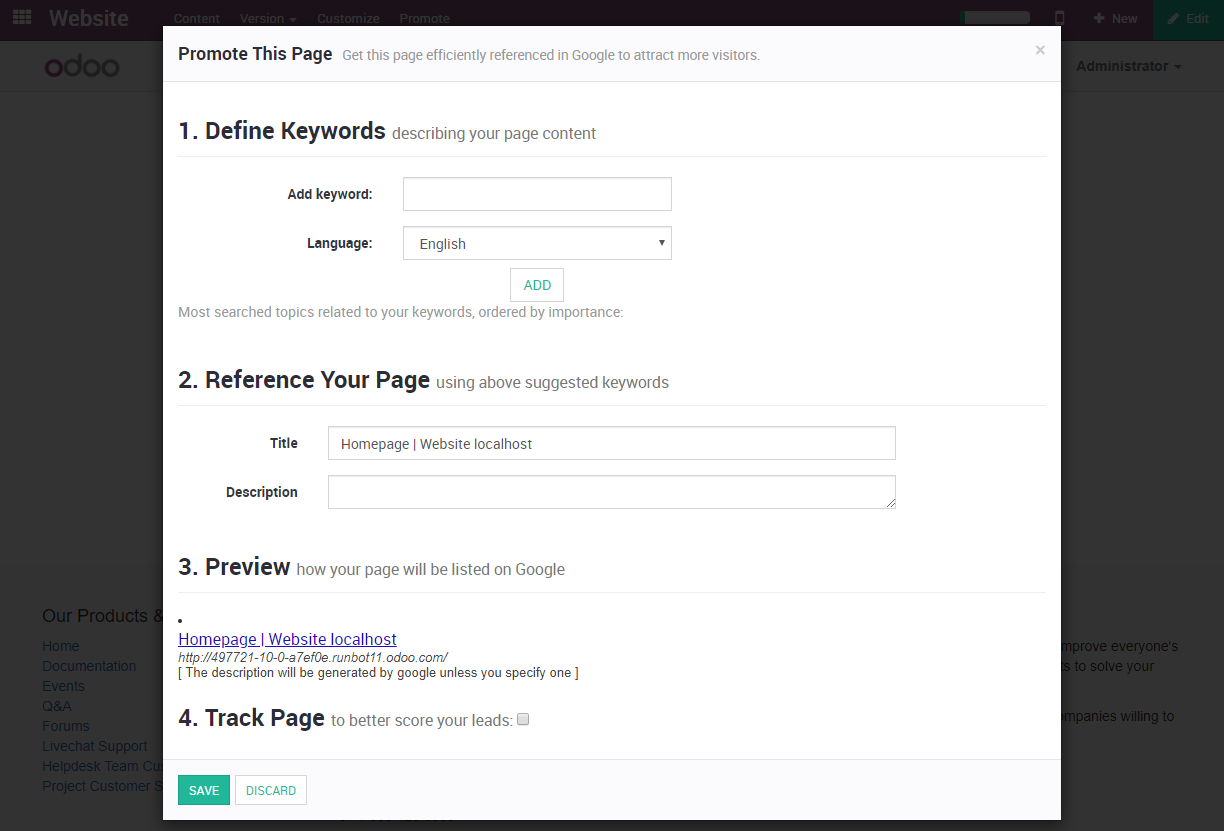Save the promotion settings
This screenshot has height=831, width=1224.
pyautogui.click(x=204, y=790)
